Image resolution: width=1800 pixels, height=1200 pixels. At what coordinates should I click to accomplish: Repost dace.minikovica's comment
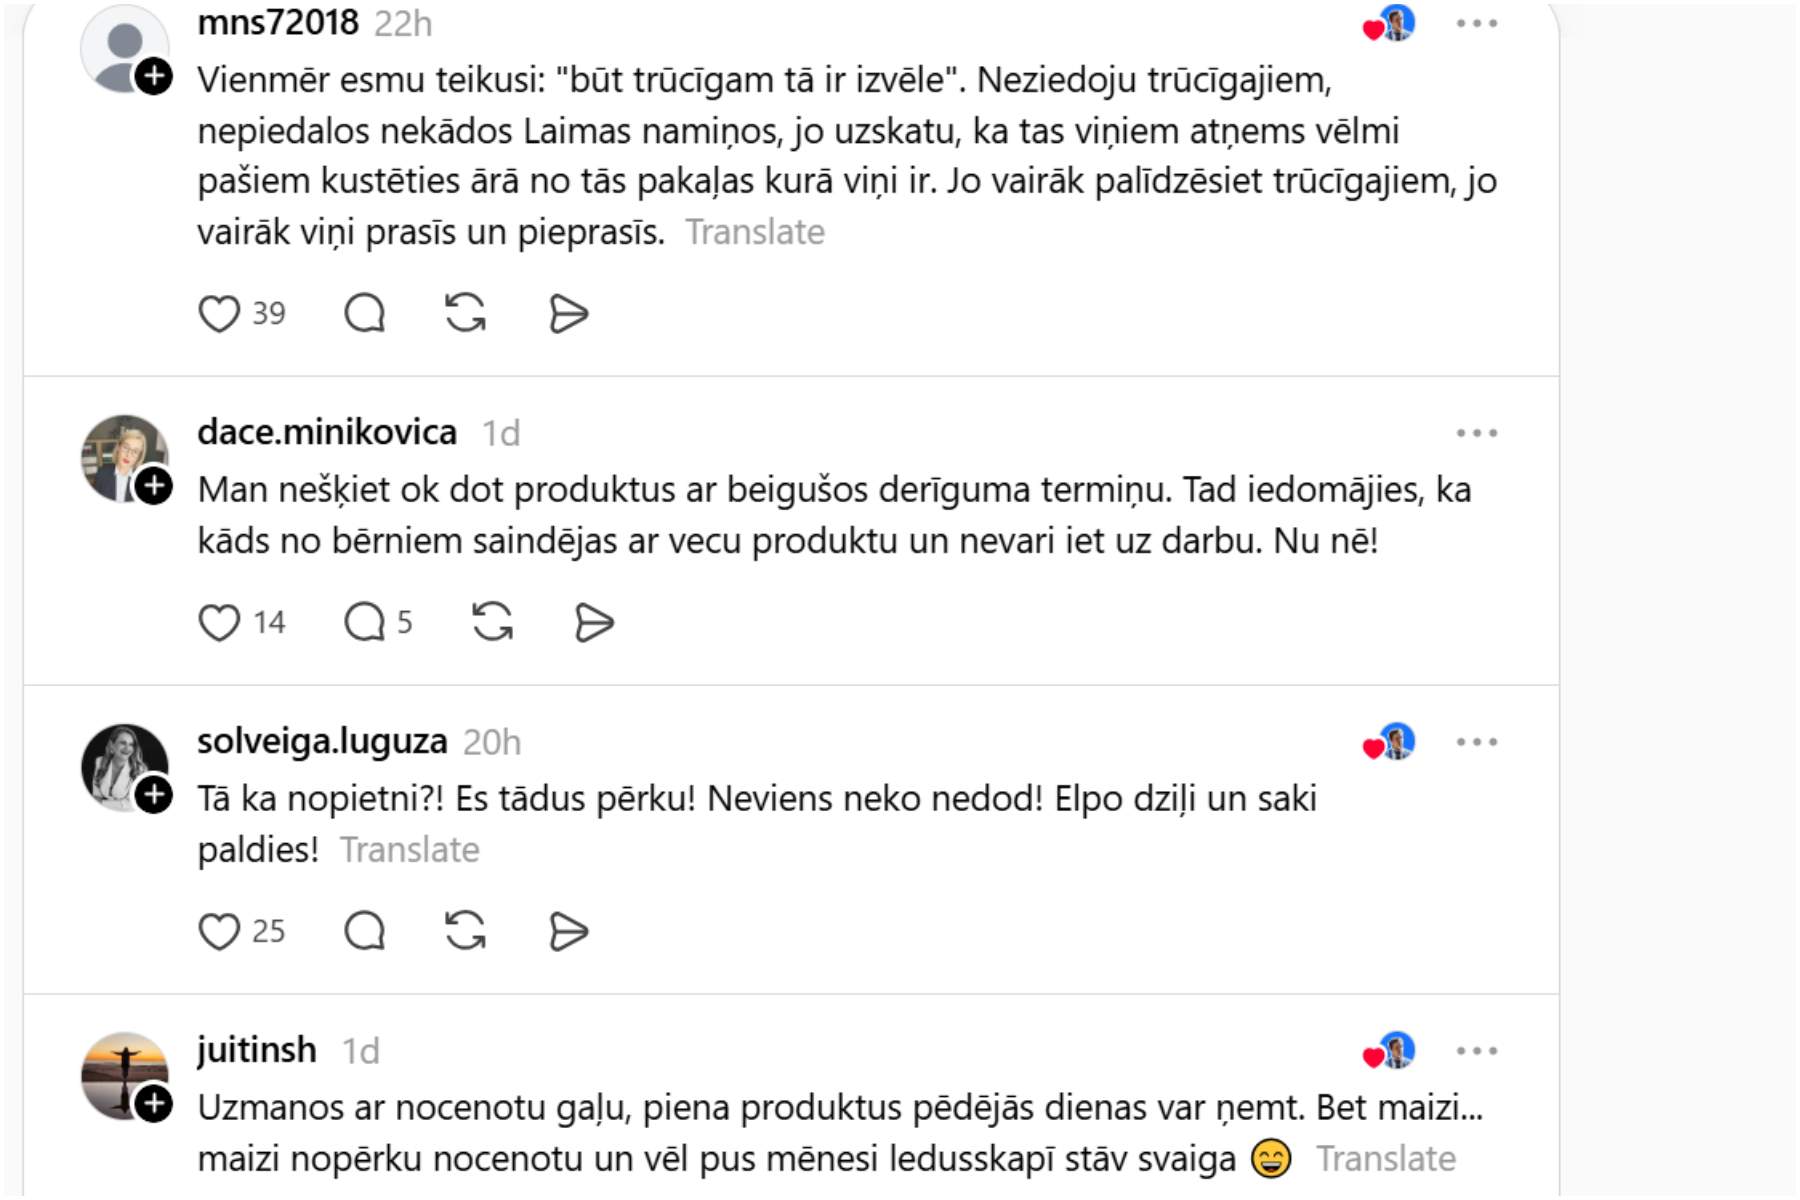(x=493, y=623)
